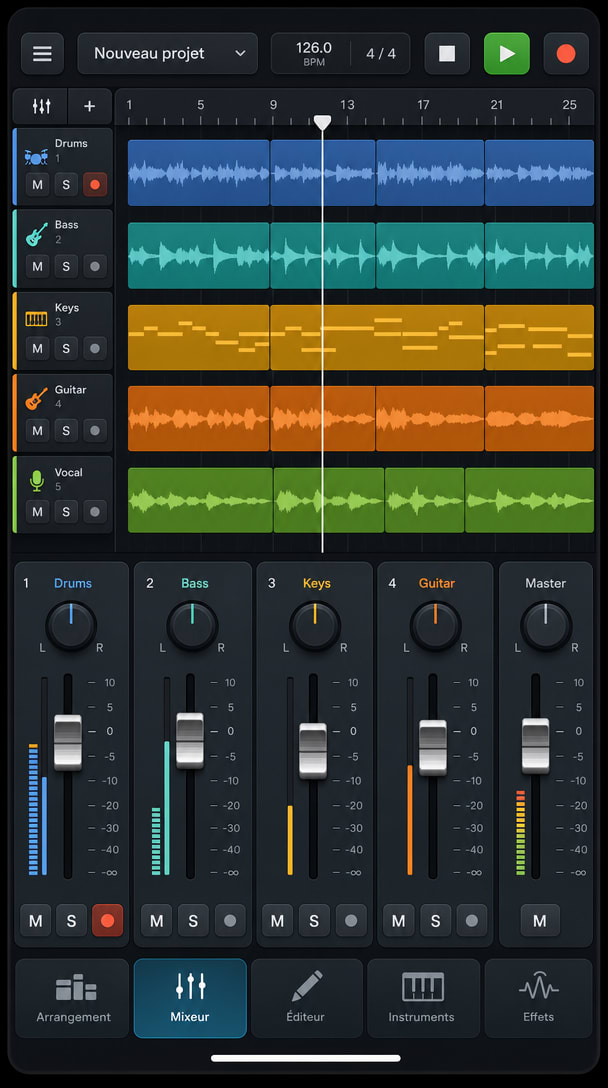Mute the Vocal track
The height and width of the screenshot is (1088, 608).
(37, 512)
